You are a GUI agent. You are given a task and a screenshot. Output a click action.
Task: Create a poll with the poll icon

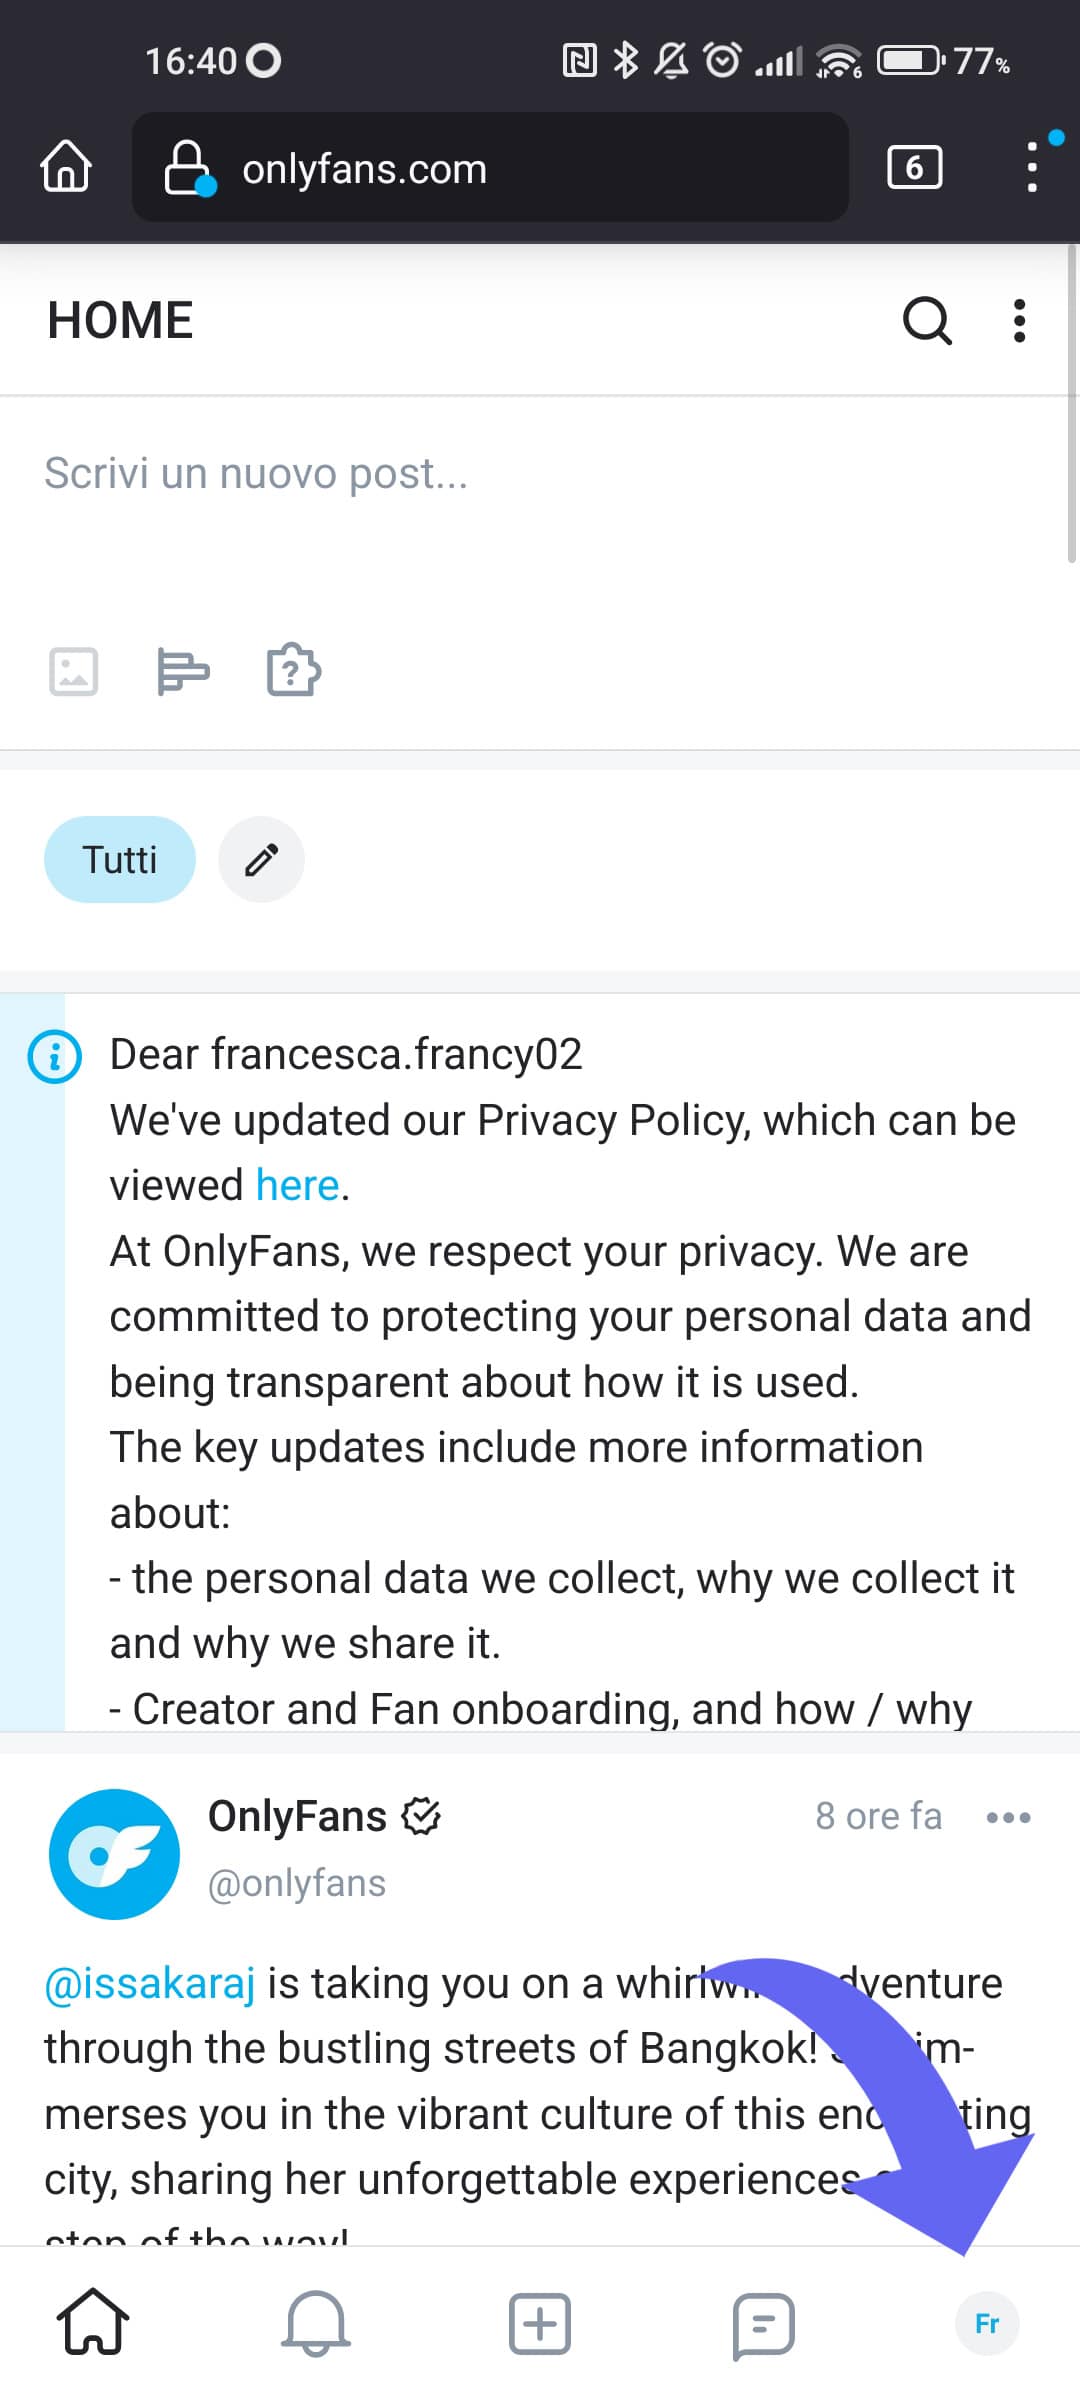click(183, 671)
